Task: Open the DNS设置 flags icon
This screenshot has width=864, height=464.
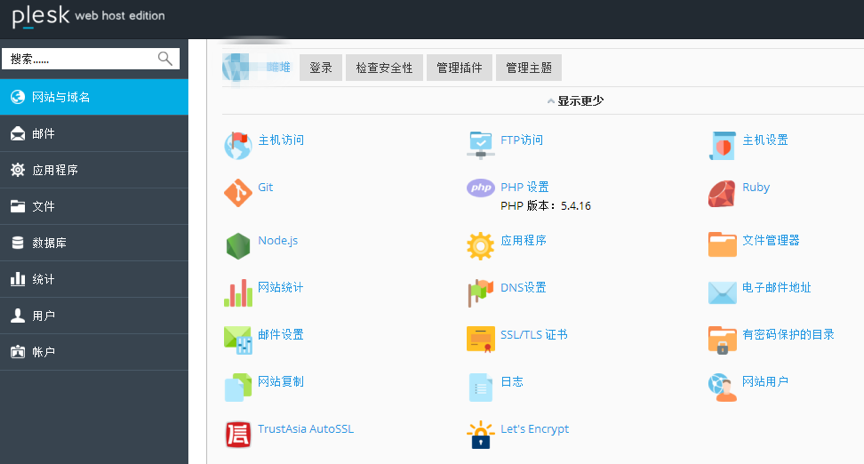Action: pyautogui.click(x=480, y=293)
